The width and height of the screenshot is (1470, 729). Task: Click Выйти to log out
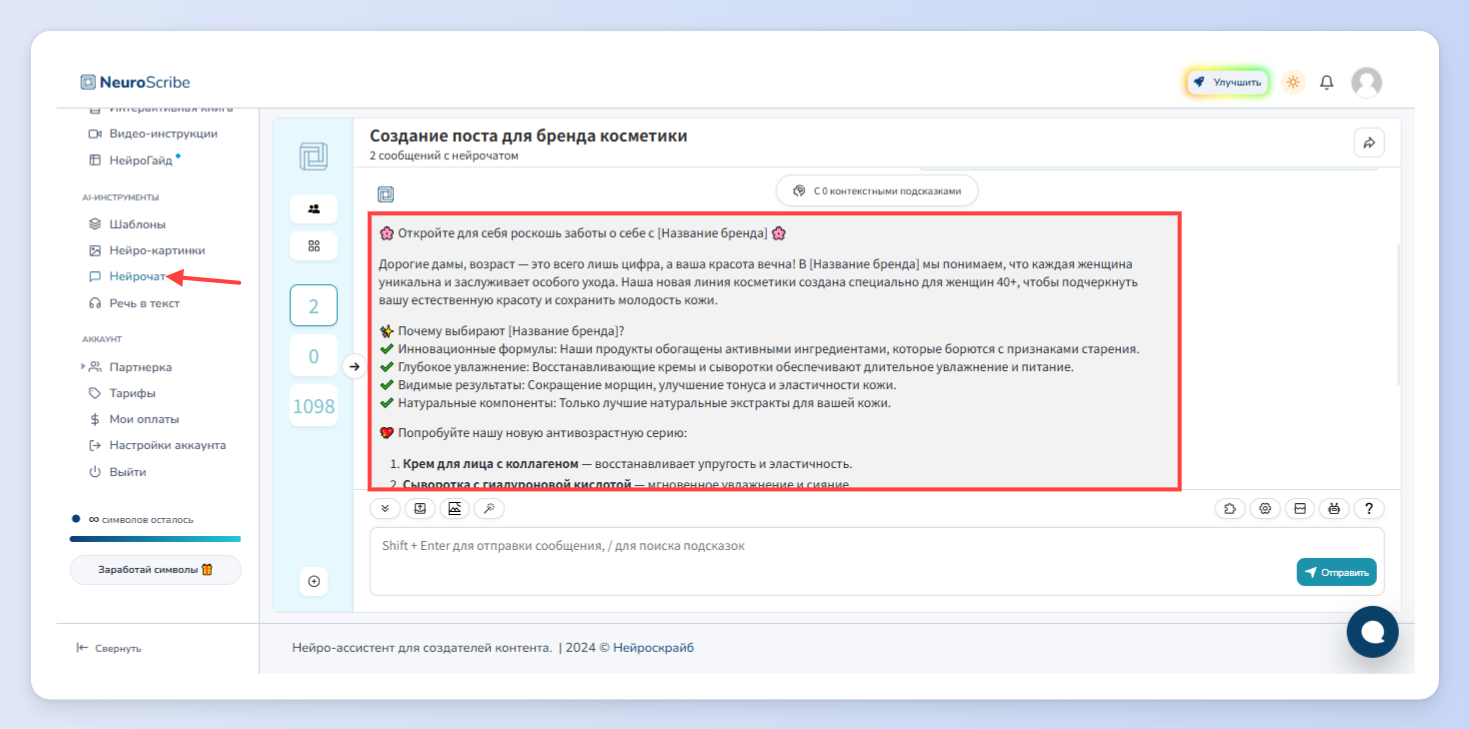(x=118, y=471)
